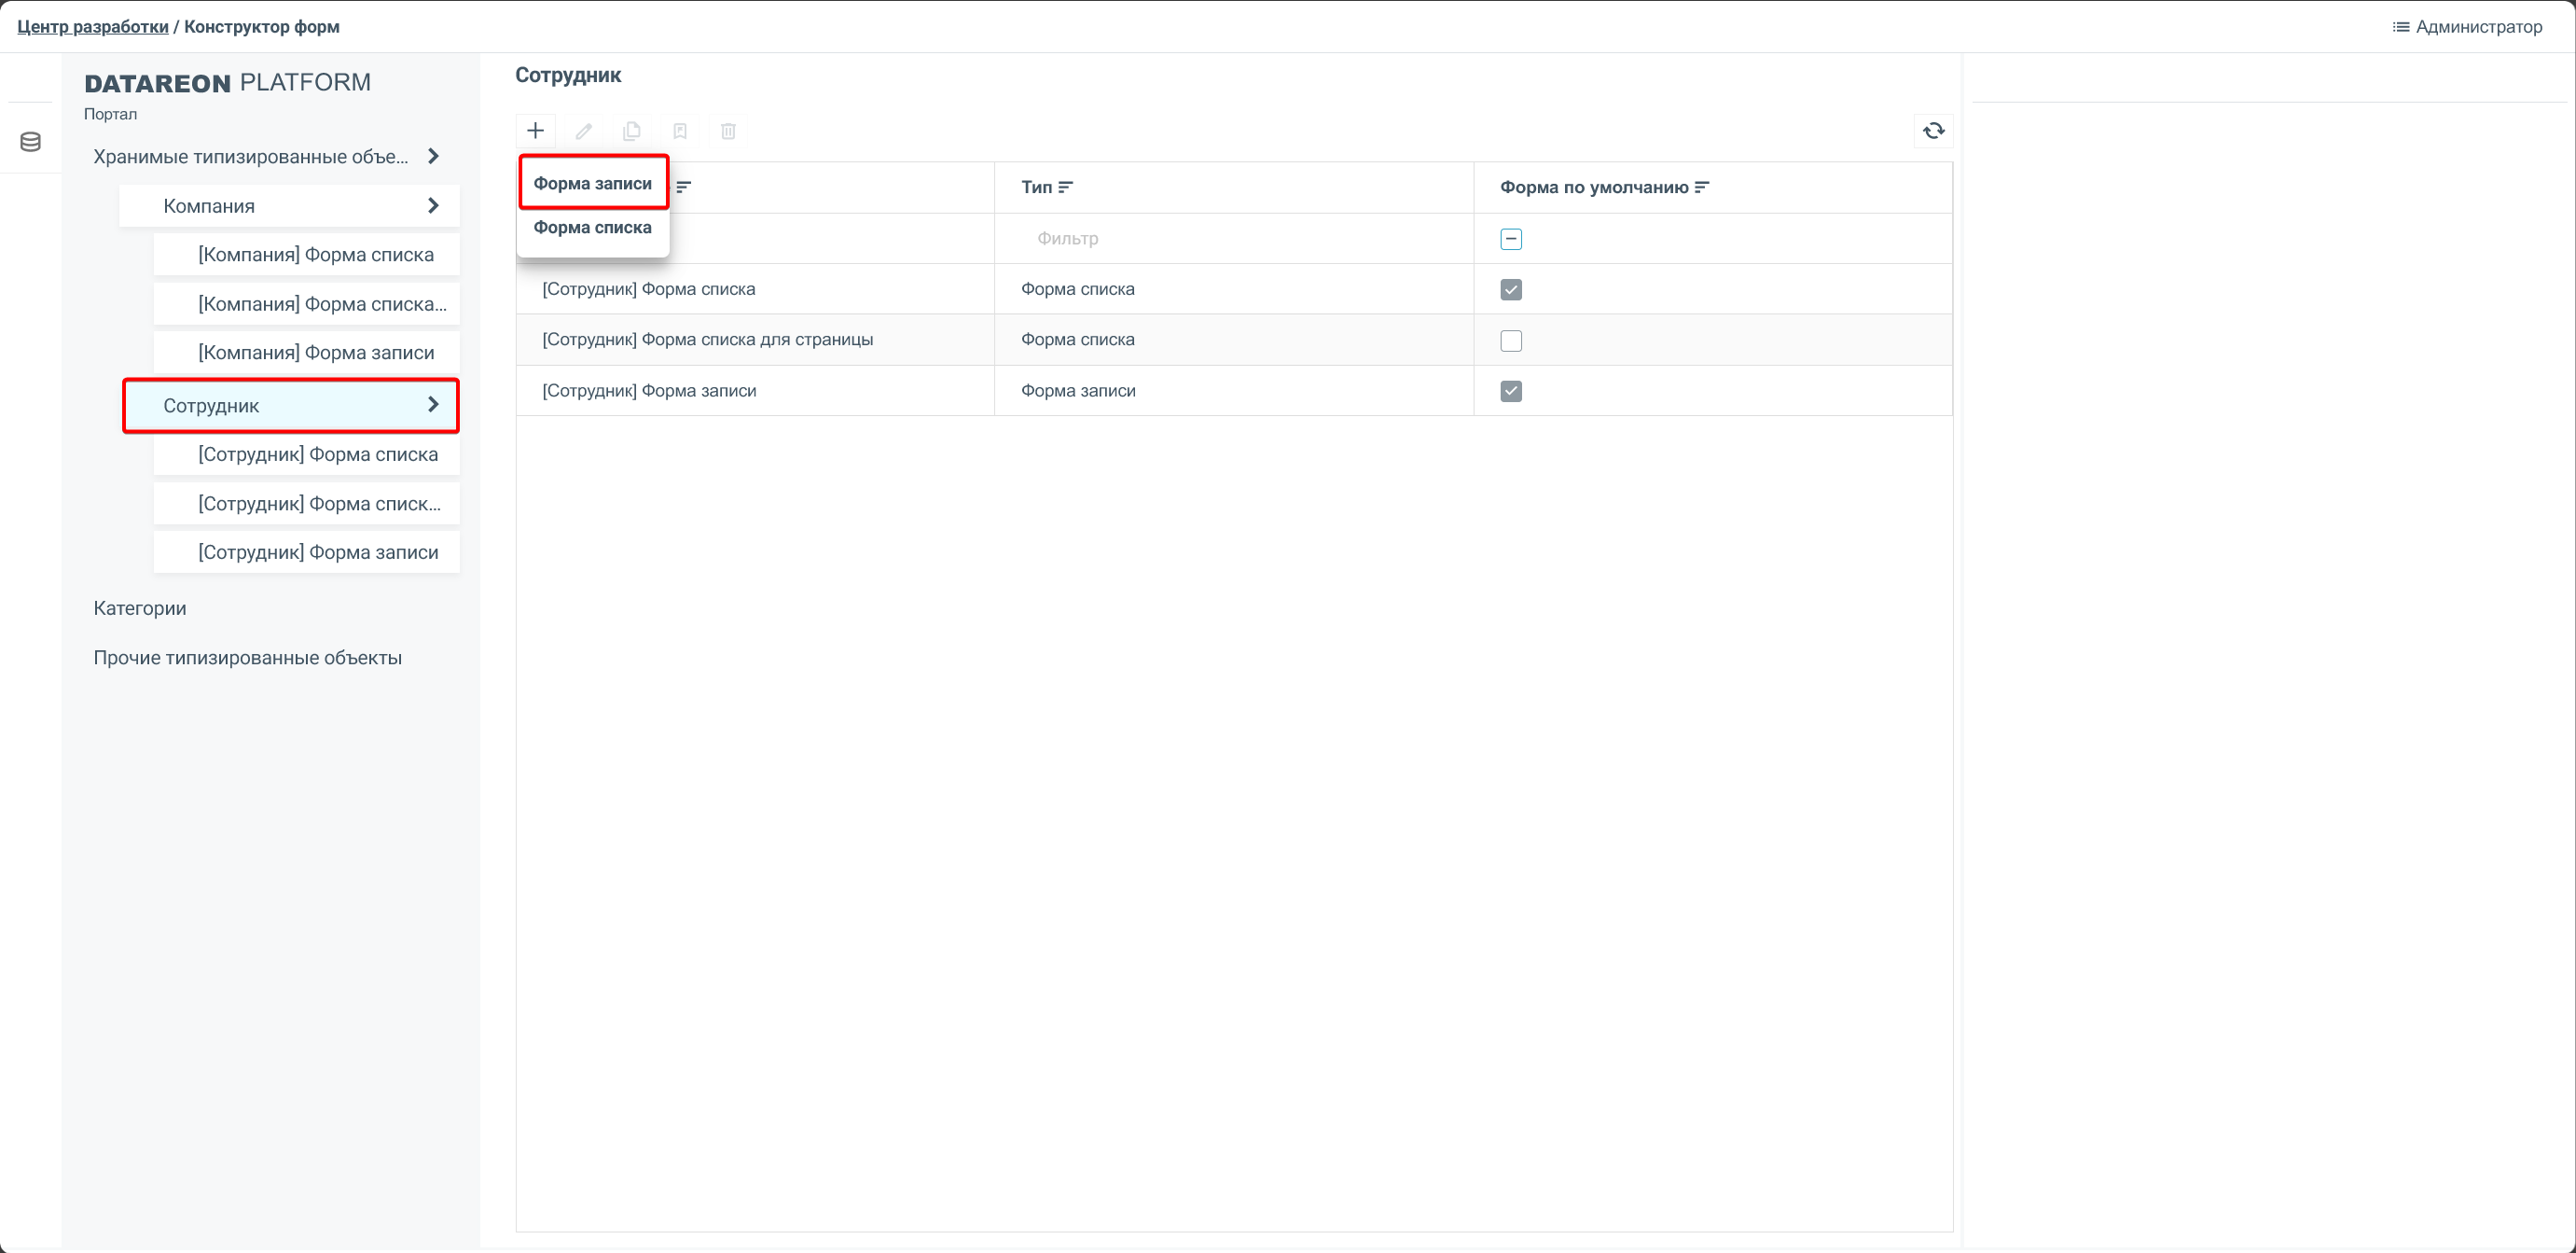The height and width of the screenshot is (1253, 2576).
Task: Uncheck default checkbox for [Сотрудник] Форма списка row
Action: tap(1511, 290)
